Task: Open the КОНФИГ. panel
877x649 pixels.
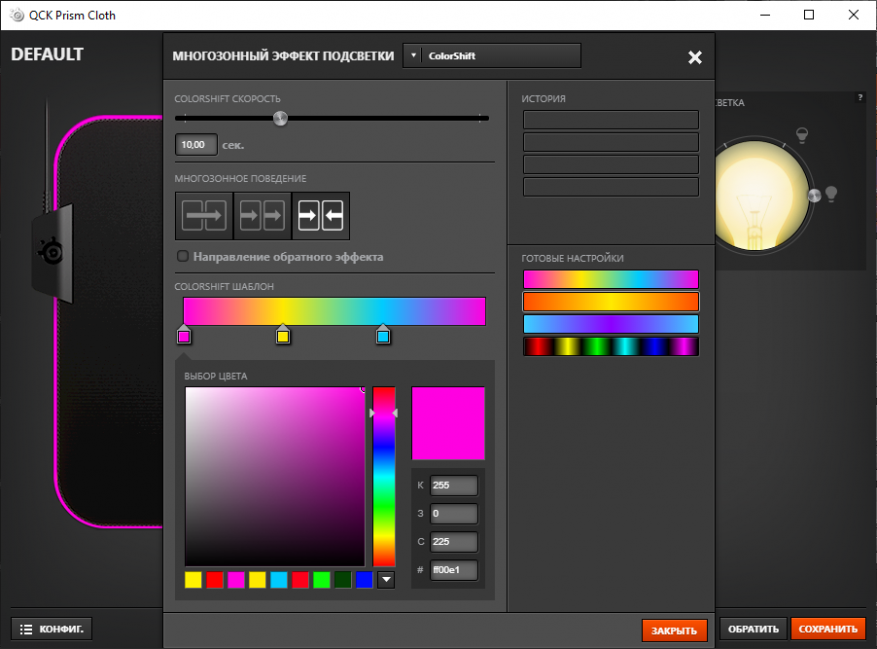Action: 51,629
